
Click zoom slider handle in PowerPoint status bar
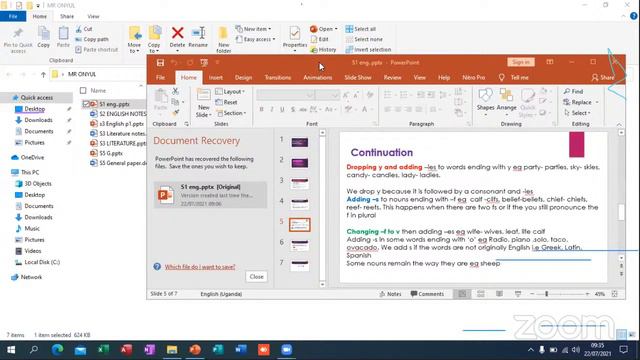(547, 294)
